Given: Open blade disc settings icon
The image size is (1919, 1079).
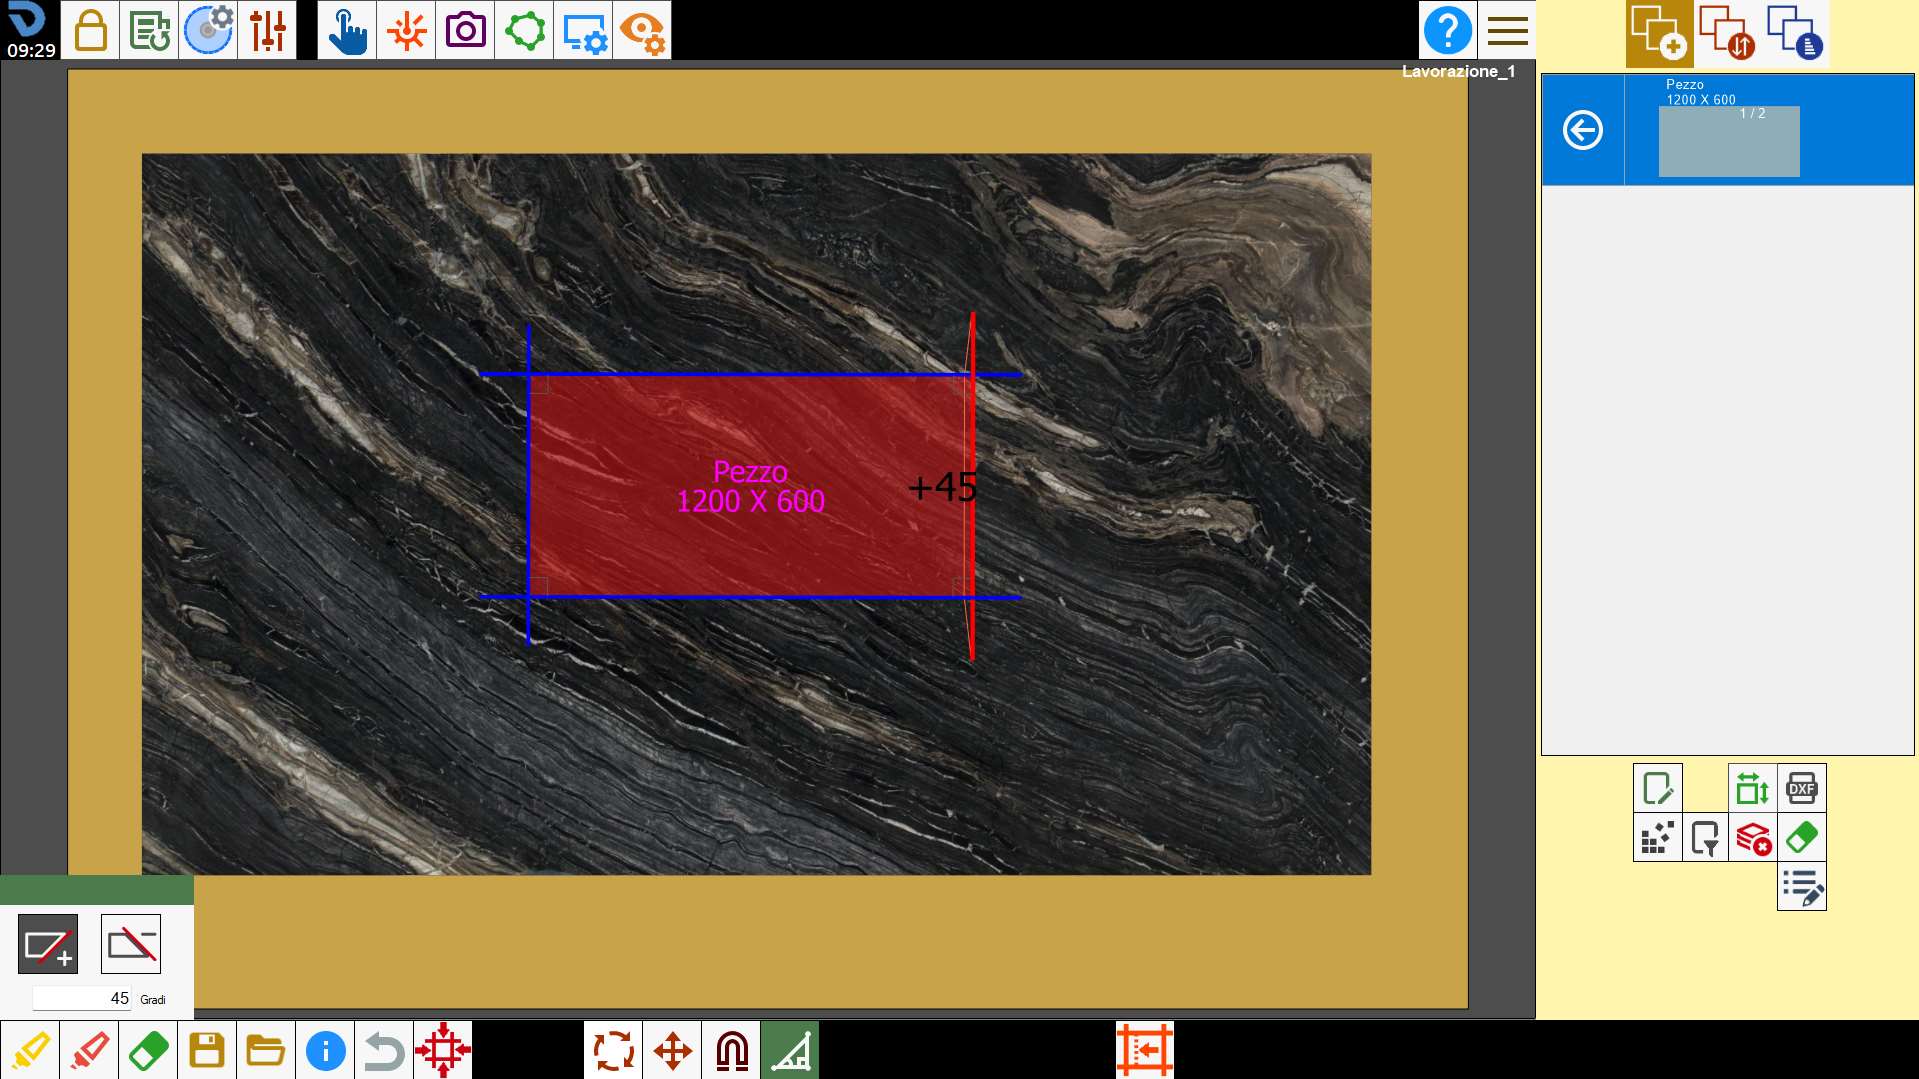Looking at the screenshot, I should (208, 30).
